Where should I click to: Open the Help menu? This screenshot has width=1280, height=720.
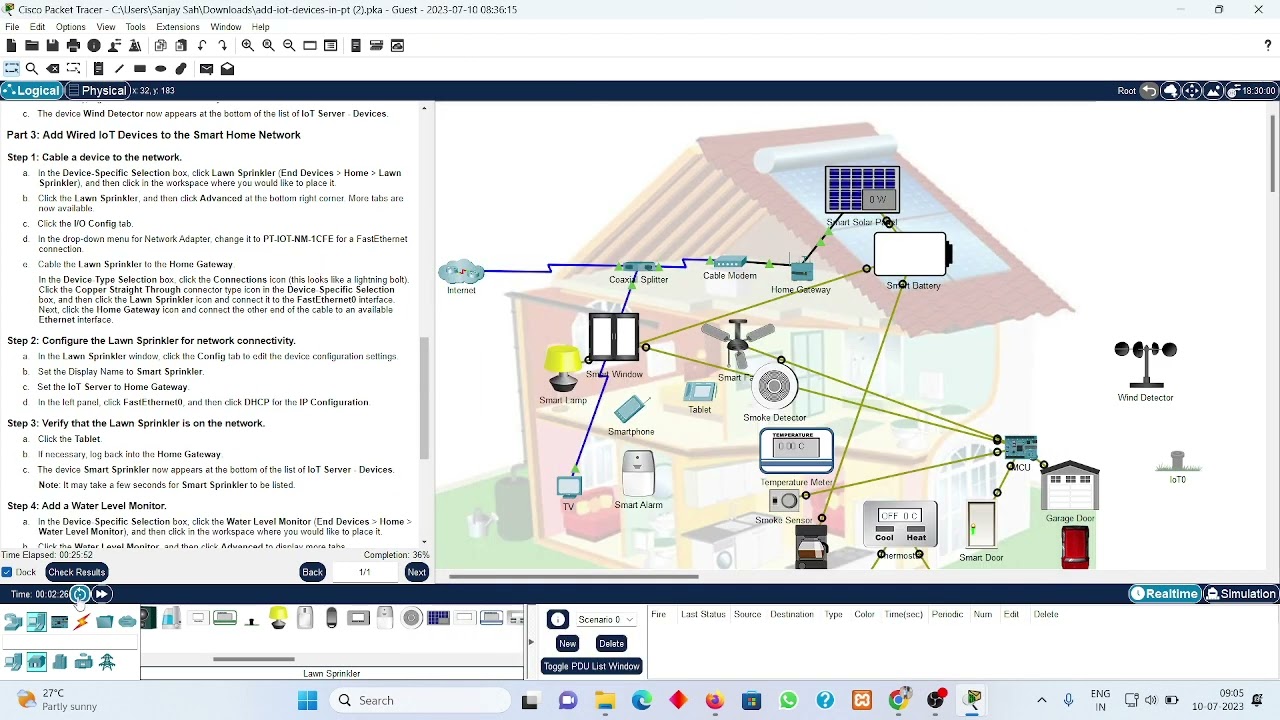tap(261, 27)
